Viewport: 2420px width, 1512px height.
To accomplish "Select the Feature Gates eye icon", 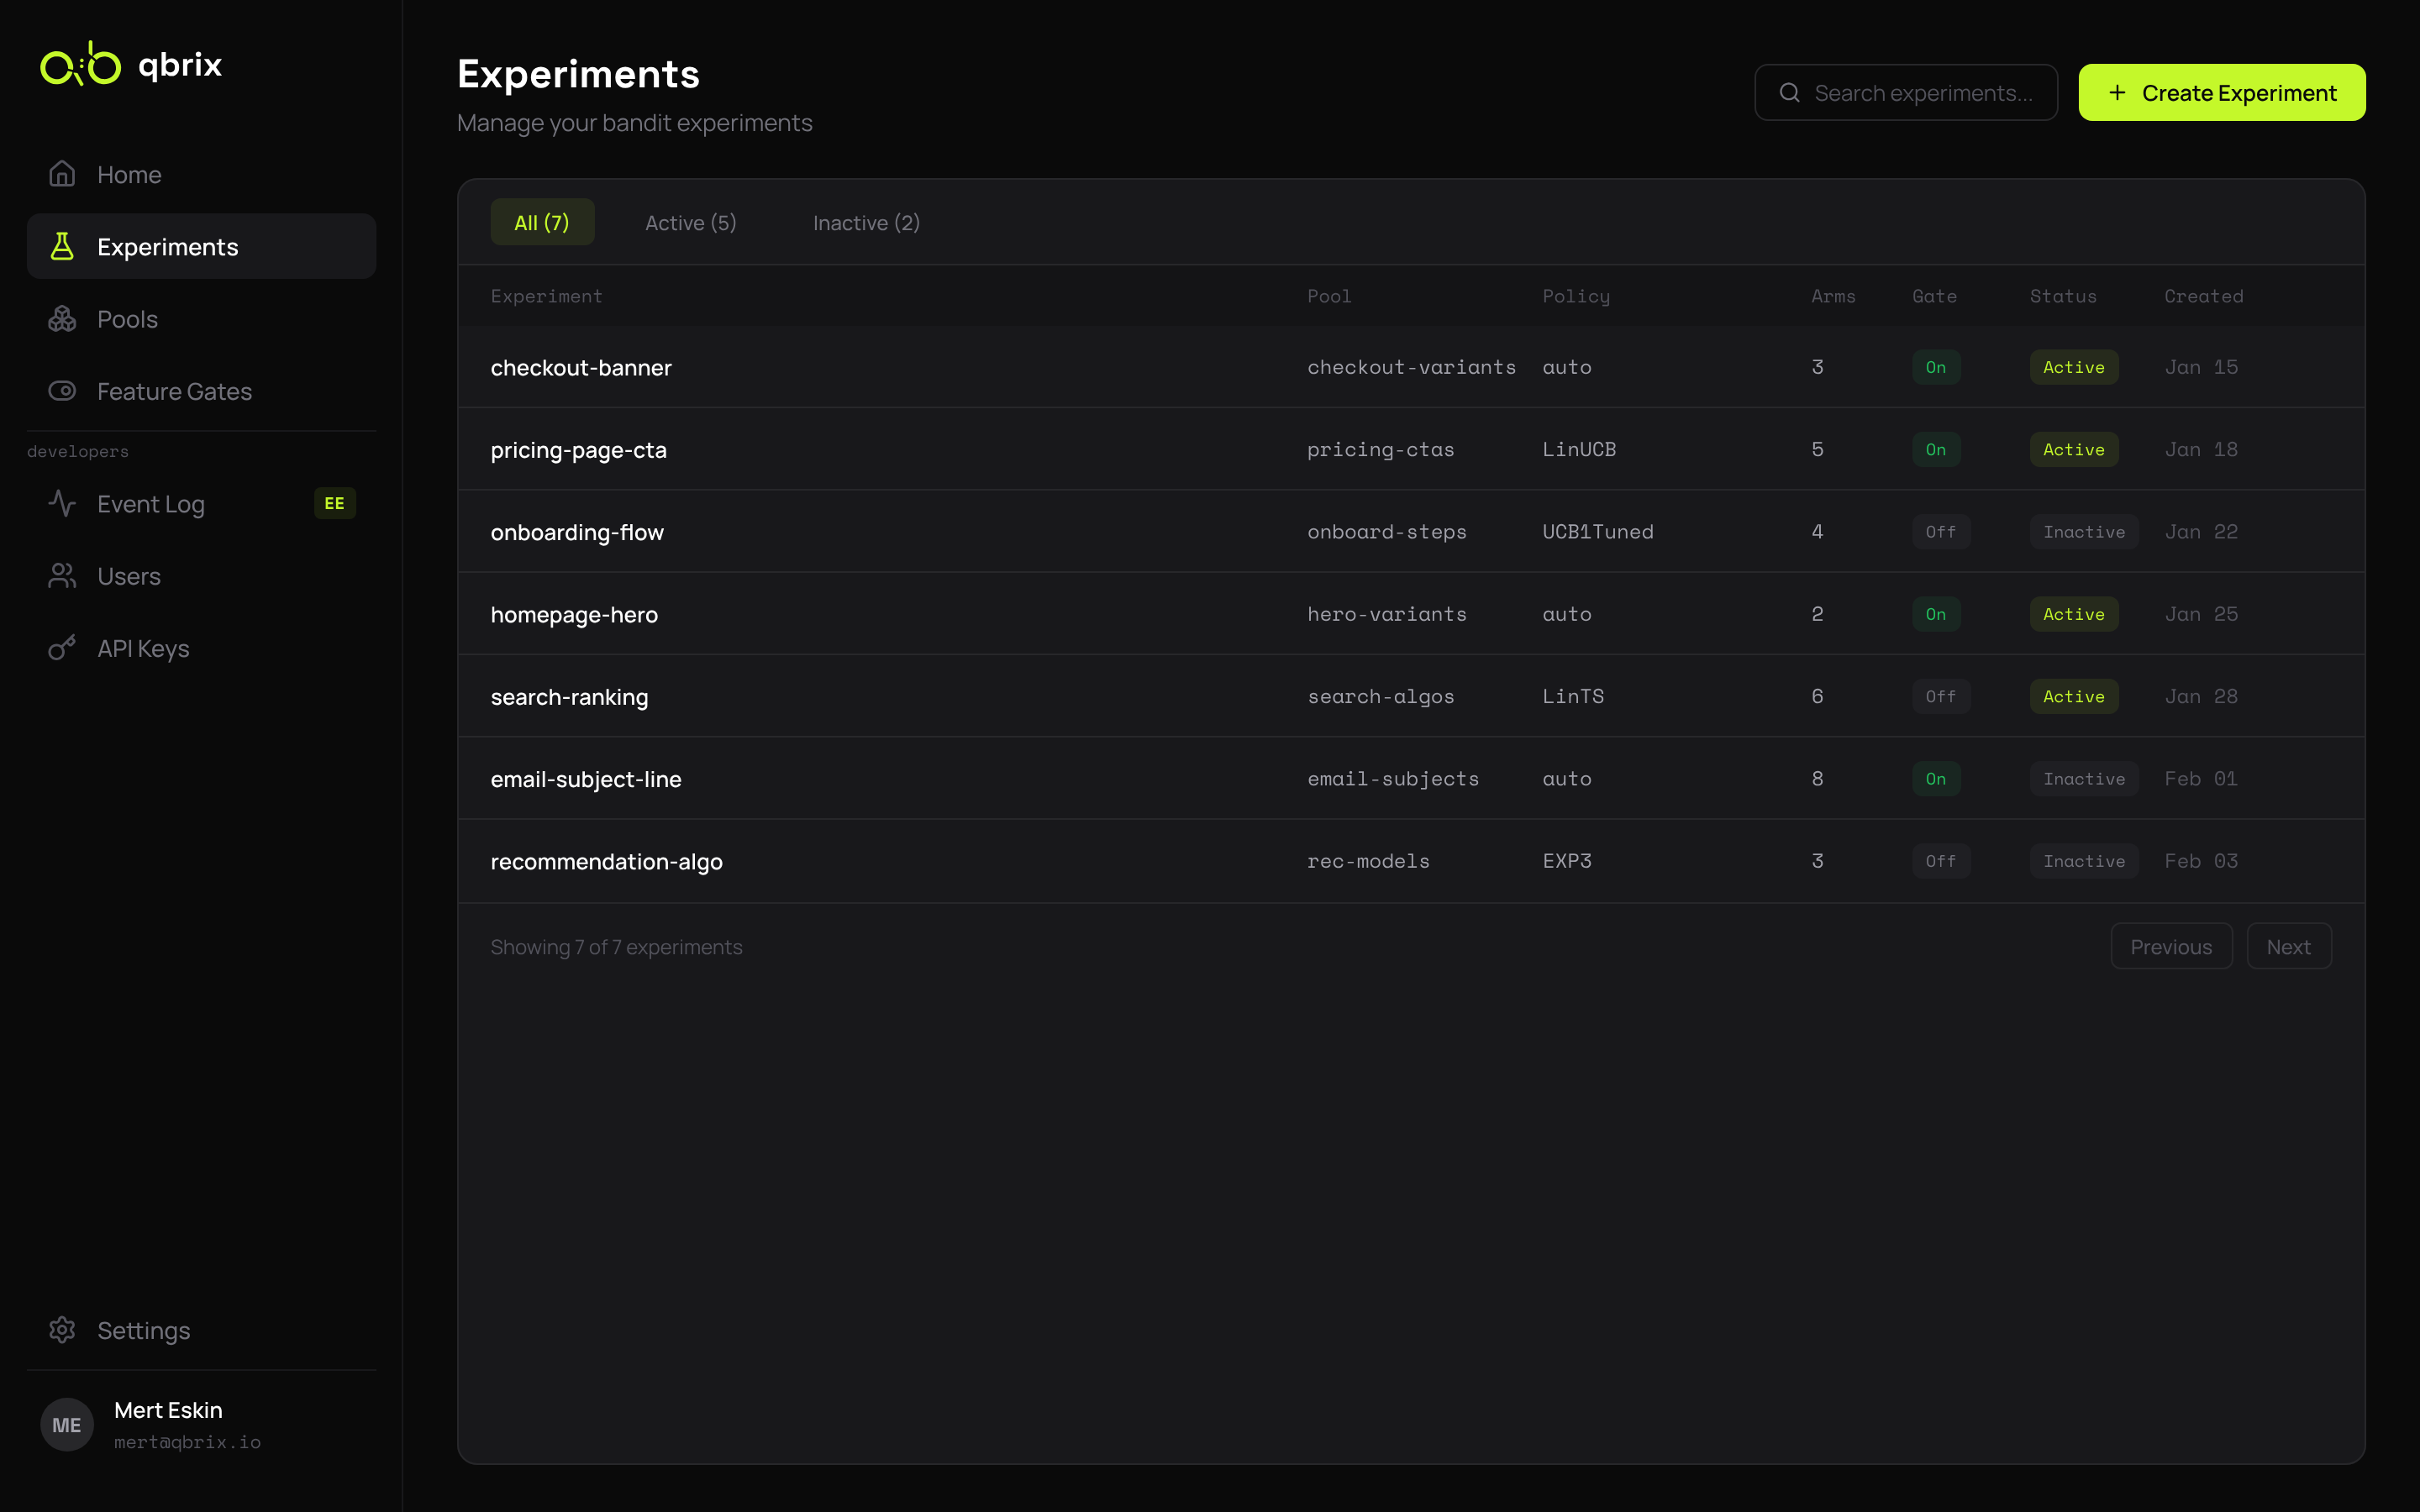I will 62,391.
